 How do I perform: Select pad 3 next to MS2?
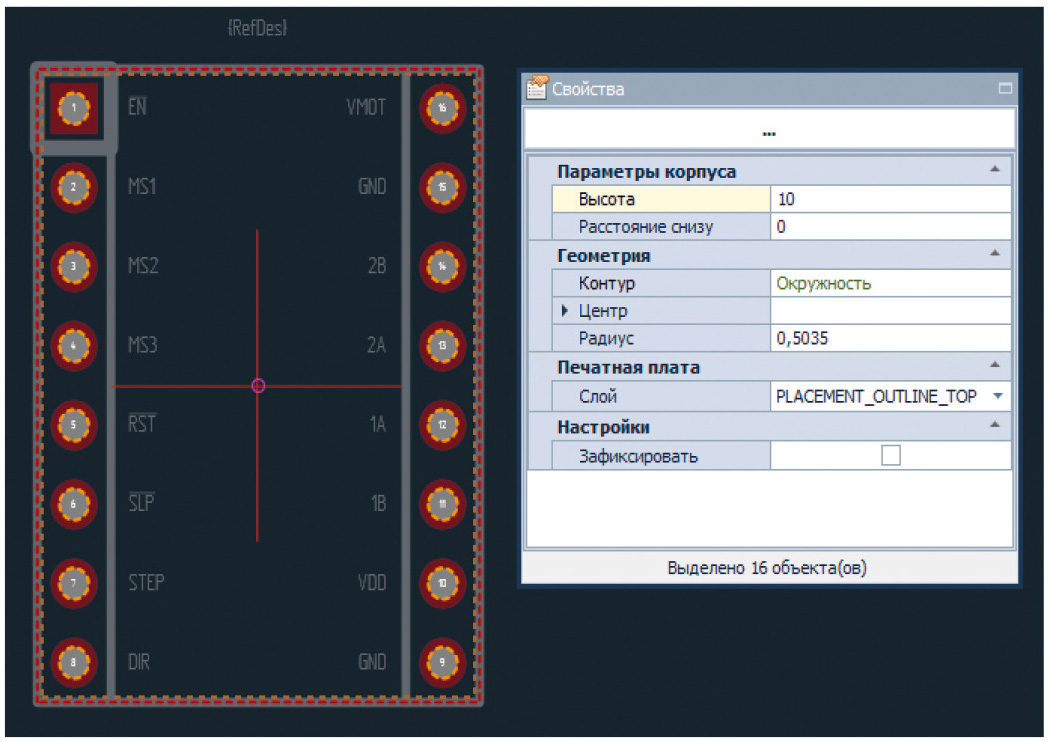click(74, 266)
